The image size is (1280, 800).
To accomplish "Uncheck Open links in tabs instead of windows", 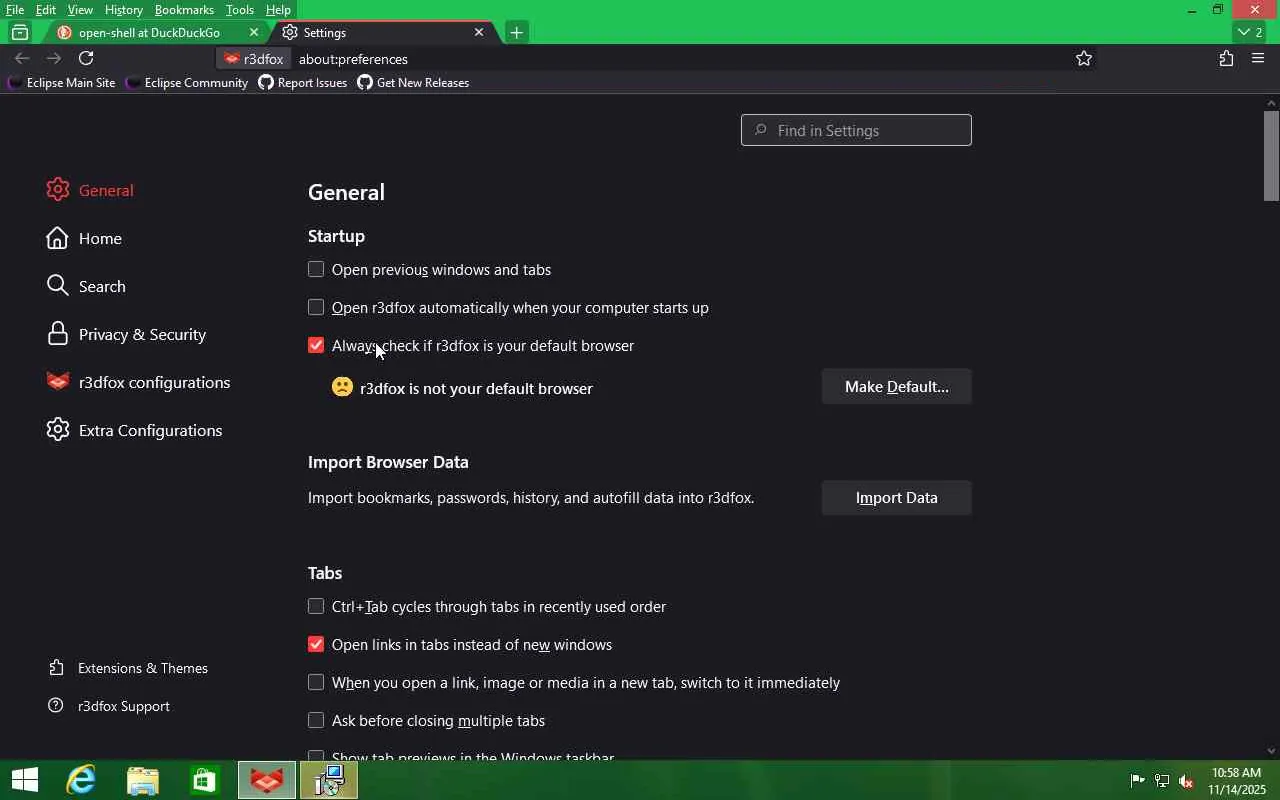I will click(x=316, y=644).
